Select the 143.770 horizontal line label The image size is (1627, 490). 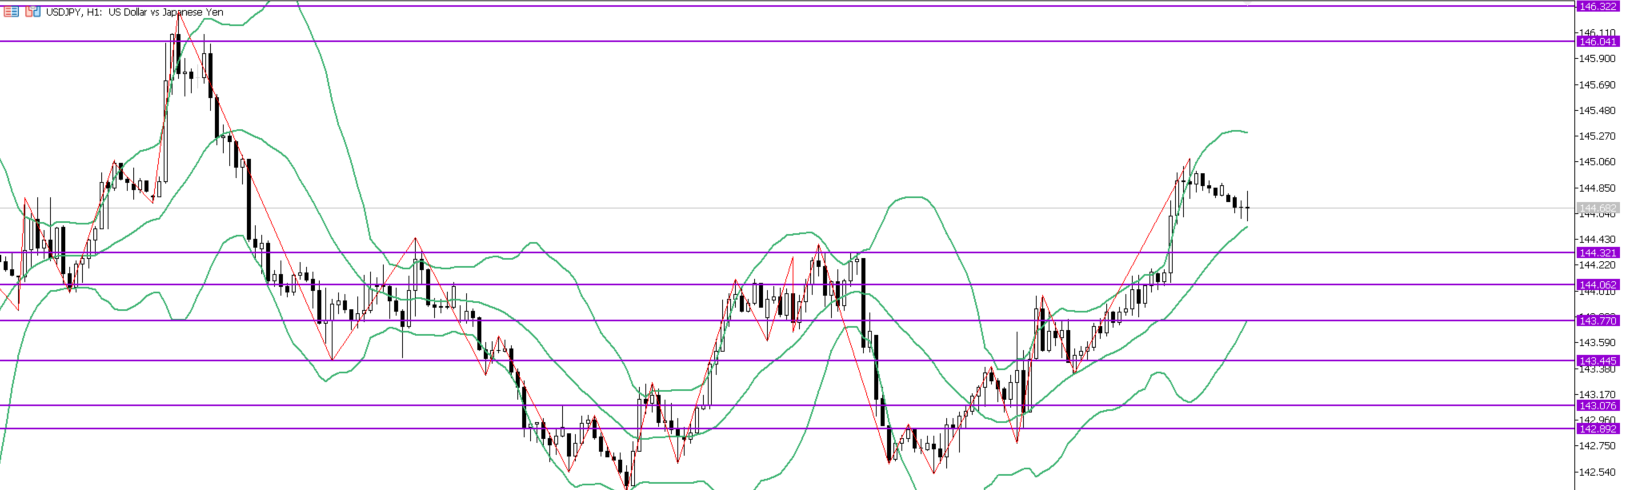tap(1597, 320)
